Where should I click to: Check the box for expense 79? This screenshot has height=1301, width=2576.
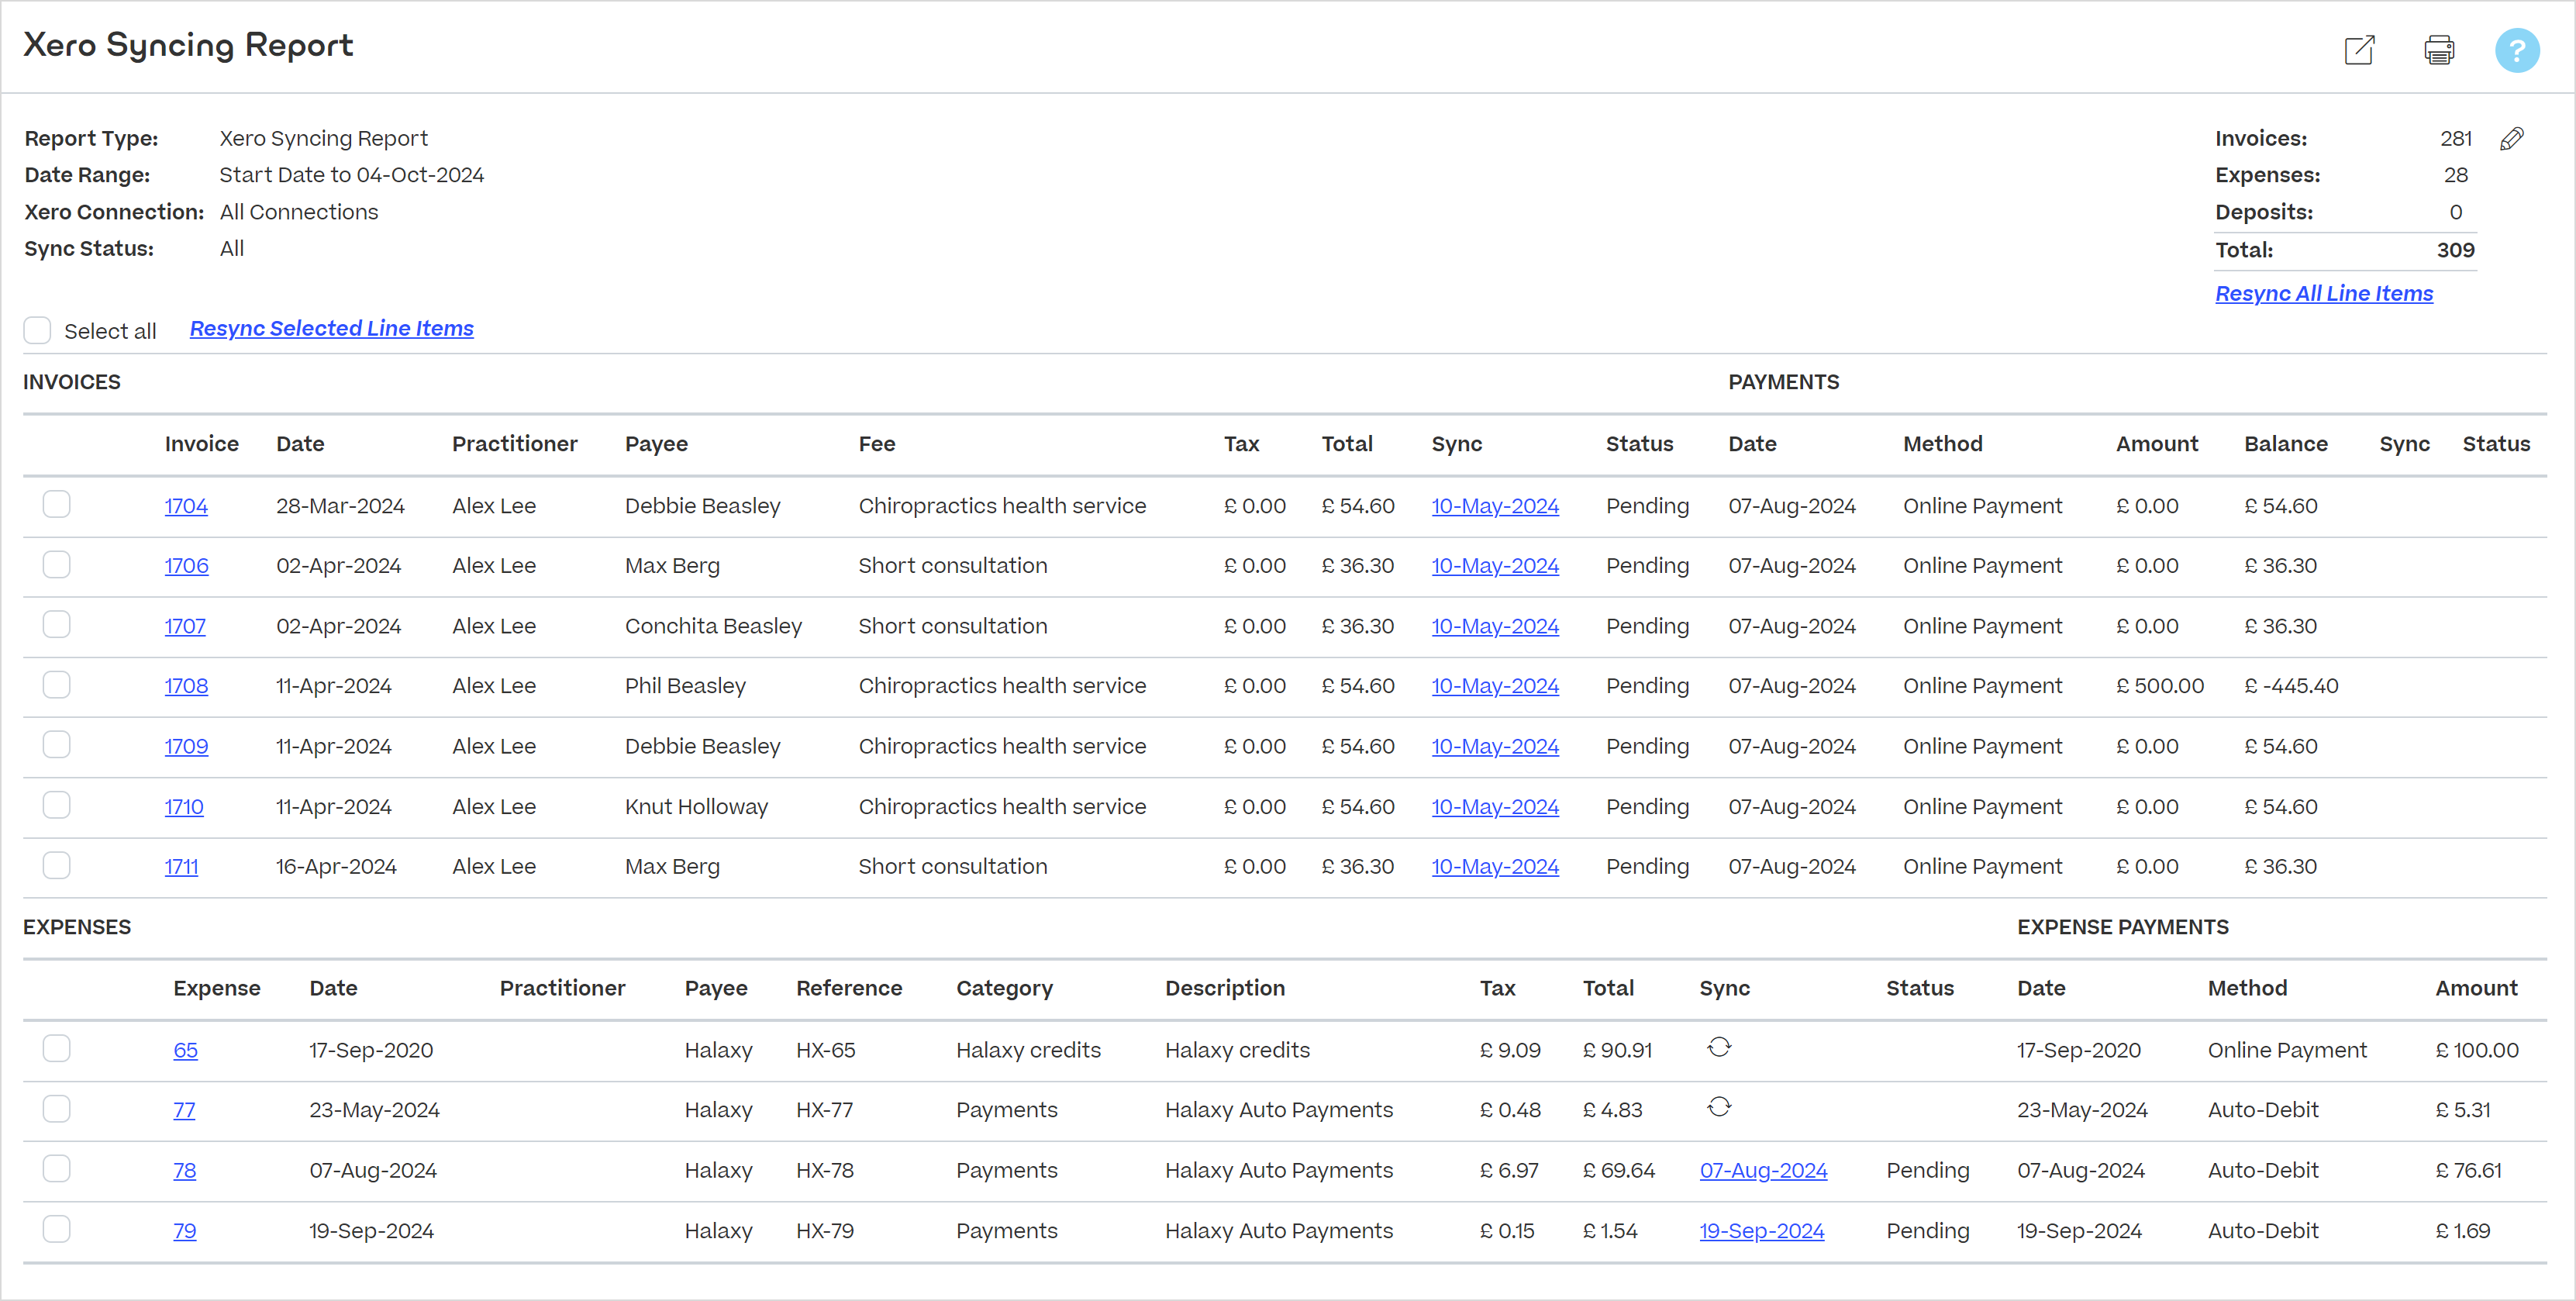click(x=56, y=1229)
